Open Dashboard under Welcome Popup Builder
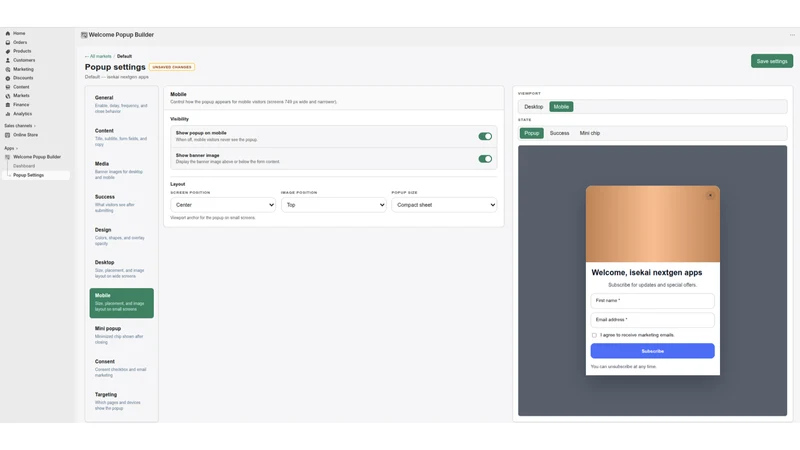800x450 pixels. [x=24, y=166]
